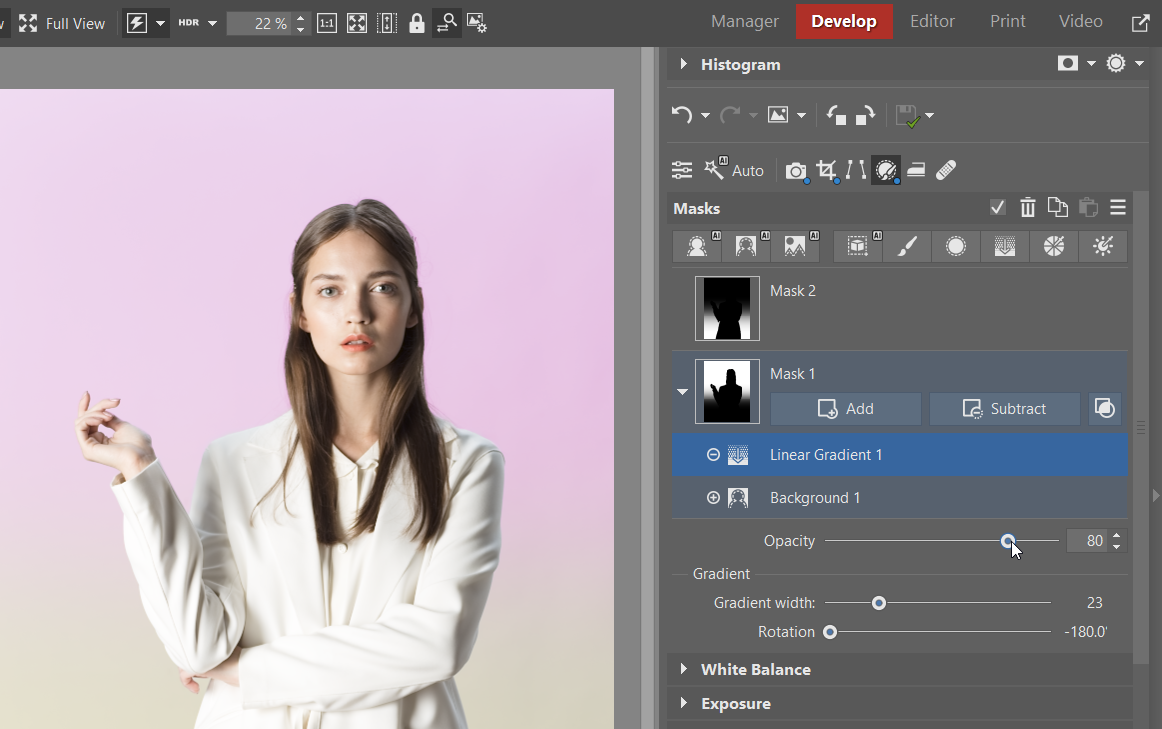Copy mask settings with the copy icon
1162x729 pixels.
click(1057, 208)
